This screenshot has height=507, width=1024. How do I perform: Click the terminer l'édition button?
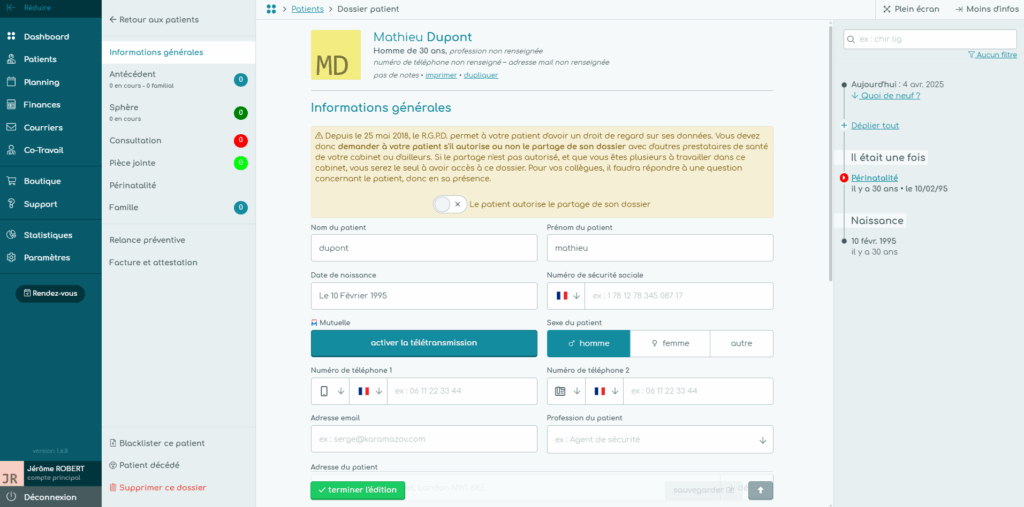(x=357, y=490)
